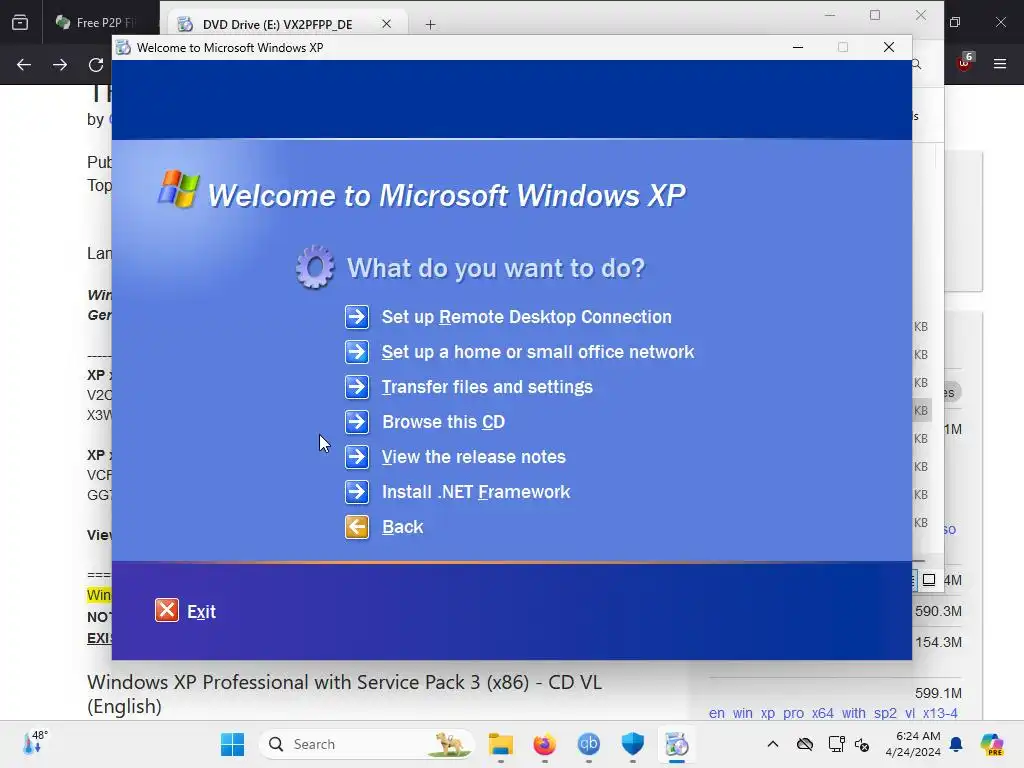Show hidden system tray icons
The width and height of the screenshot is (1024, 768).
773,744
